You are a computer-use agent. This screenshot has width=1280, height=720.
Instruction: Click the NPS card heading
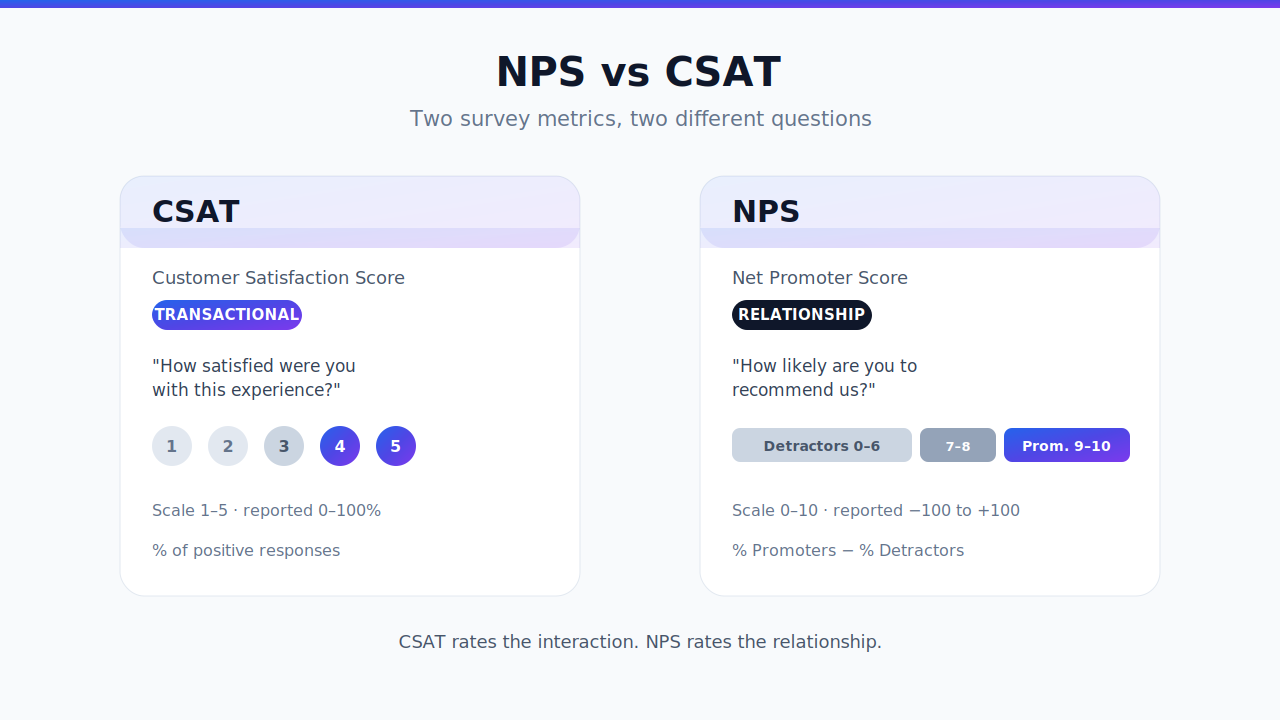[766, 212]
